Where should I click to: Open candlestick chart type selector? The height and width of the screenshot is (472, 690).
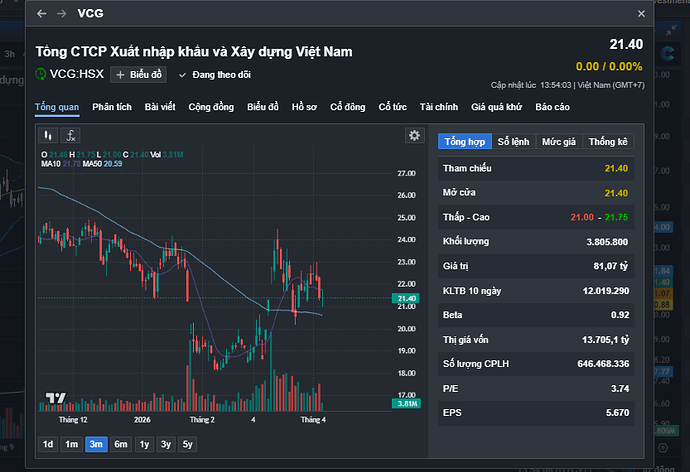click(48, 135)
